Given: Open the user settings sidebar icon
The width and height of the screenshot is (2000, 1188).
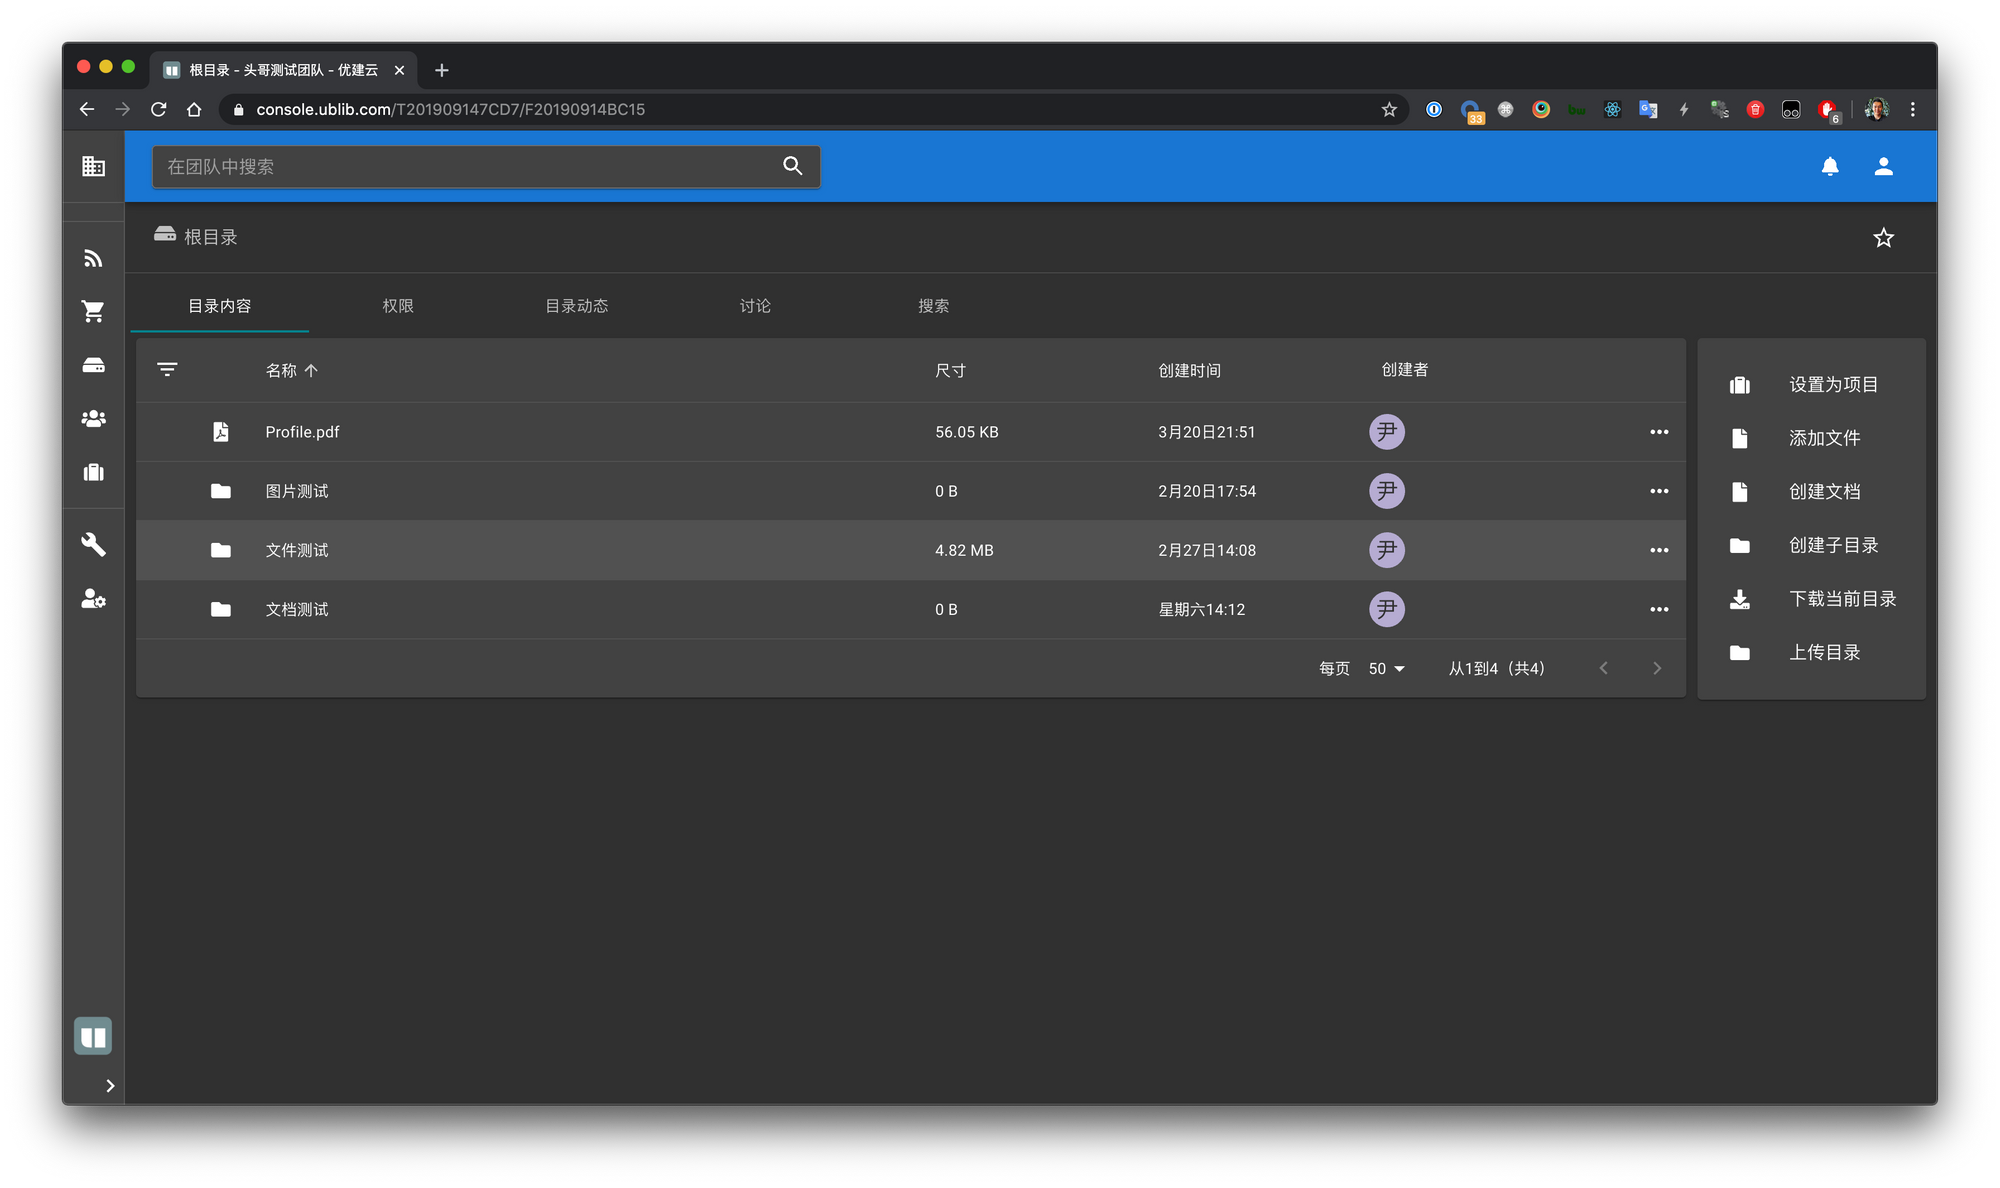Looking at the screenshot, I should pyautogui.click(x=93, y=599).
